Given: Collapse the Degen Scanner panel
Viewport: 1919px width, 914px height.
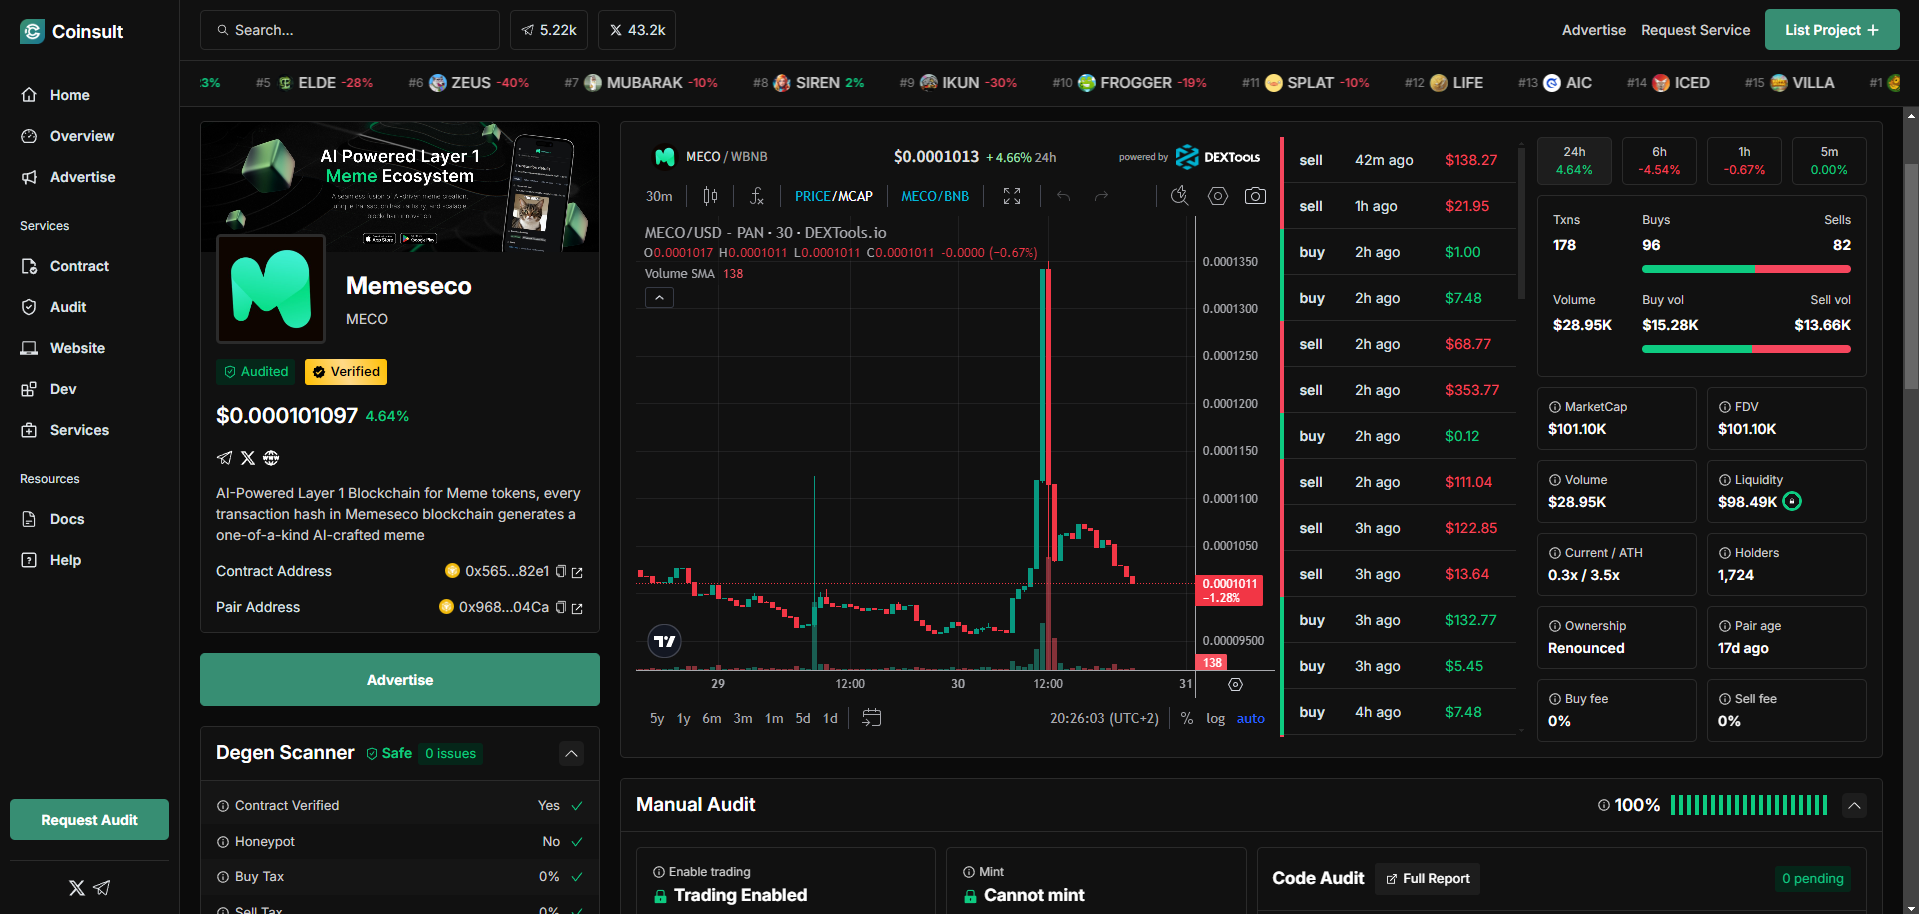Looking at the screenshot, I should tap(571, 753).
